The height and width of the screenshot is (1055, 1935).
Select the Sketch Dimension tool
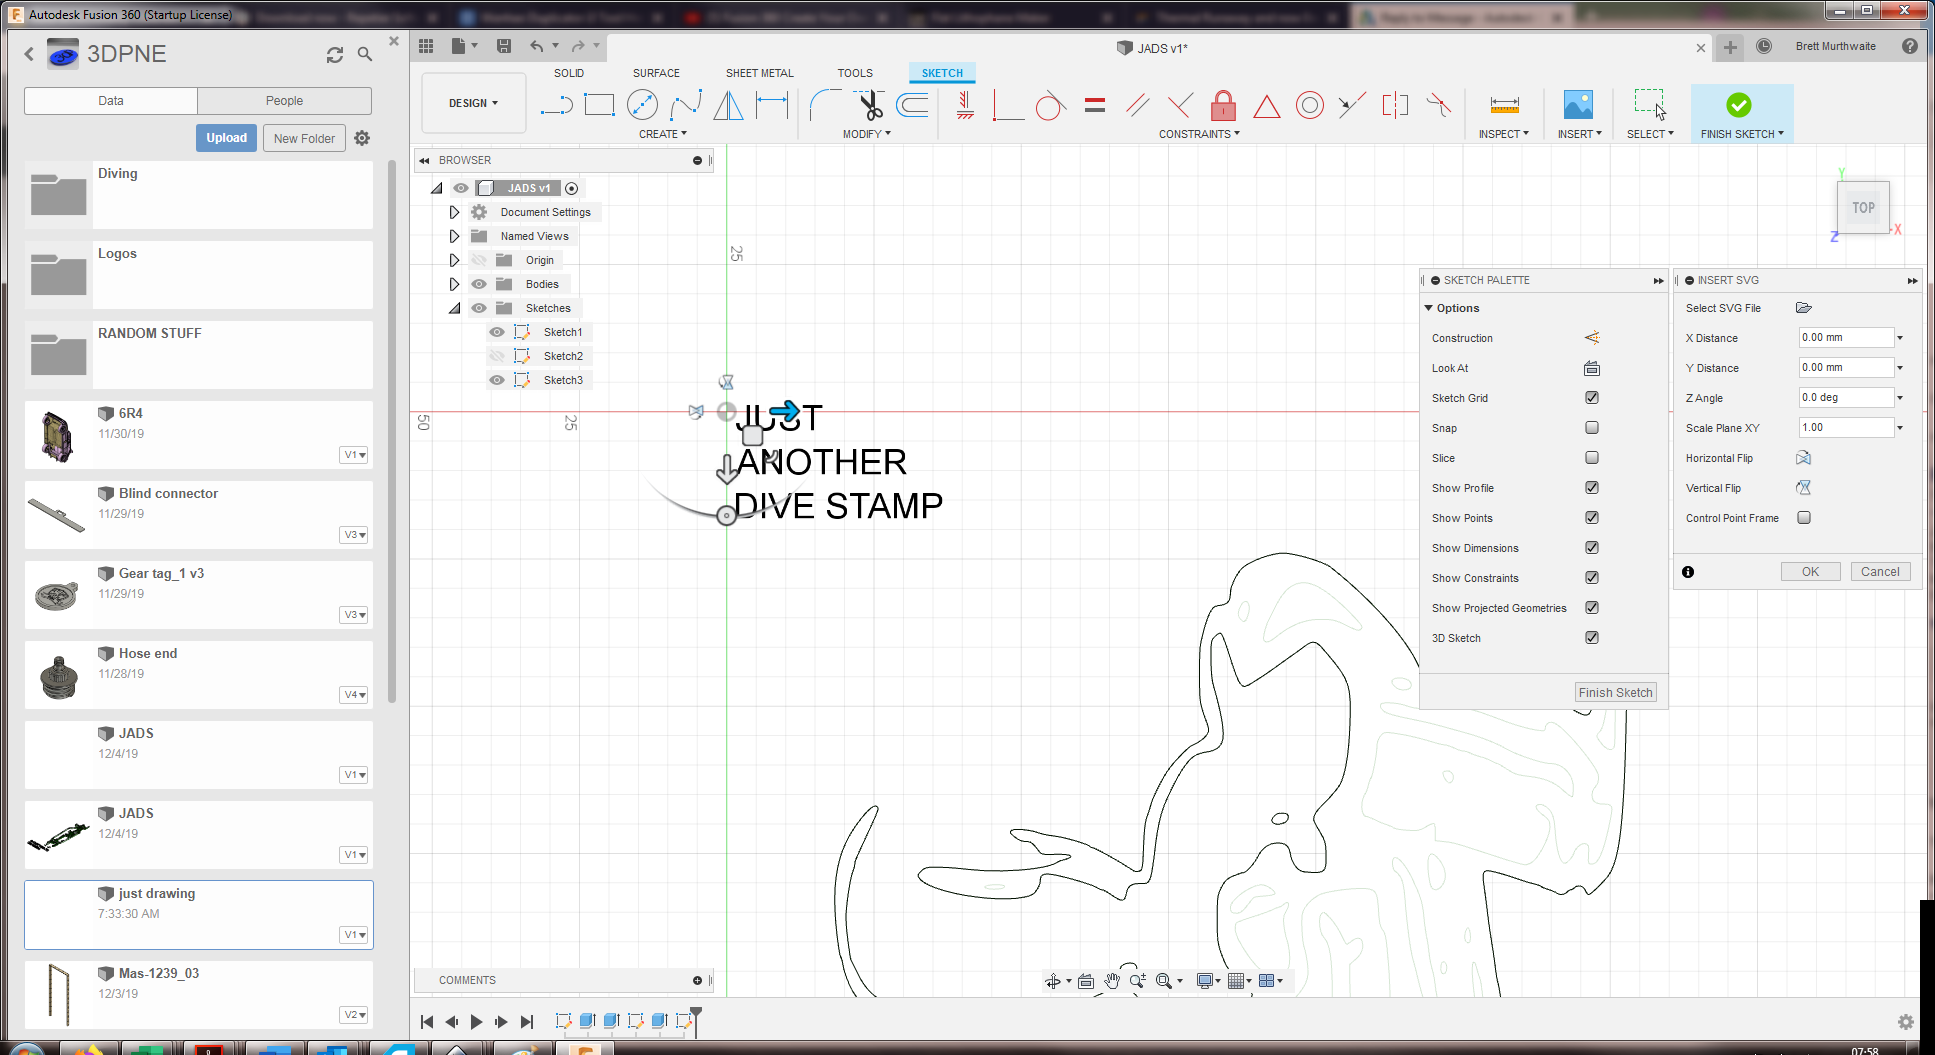(x=772, y=105)
